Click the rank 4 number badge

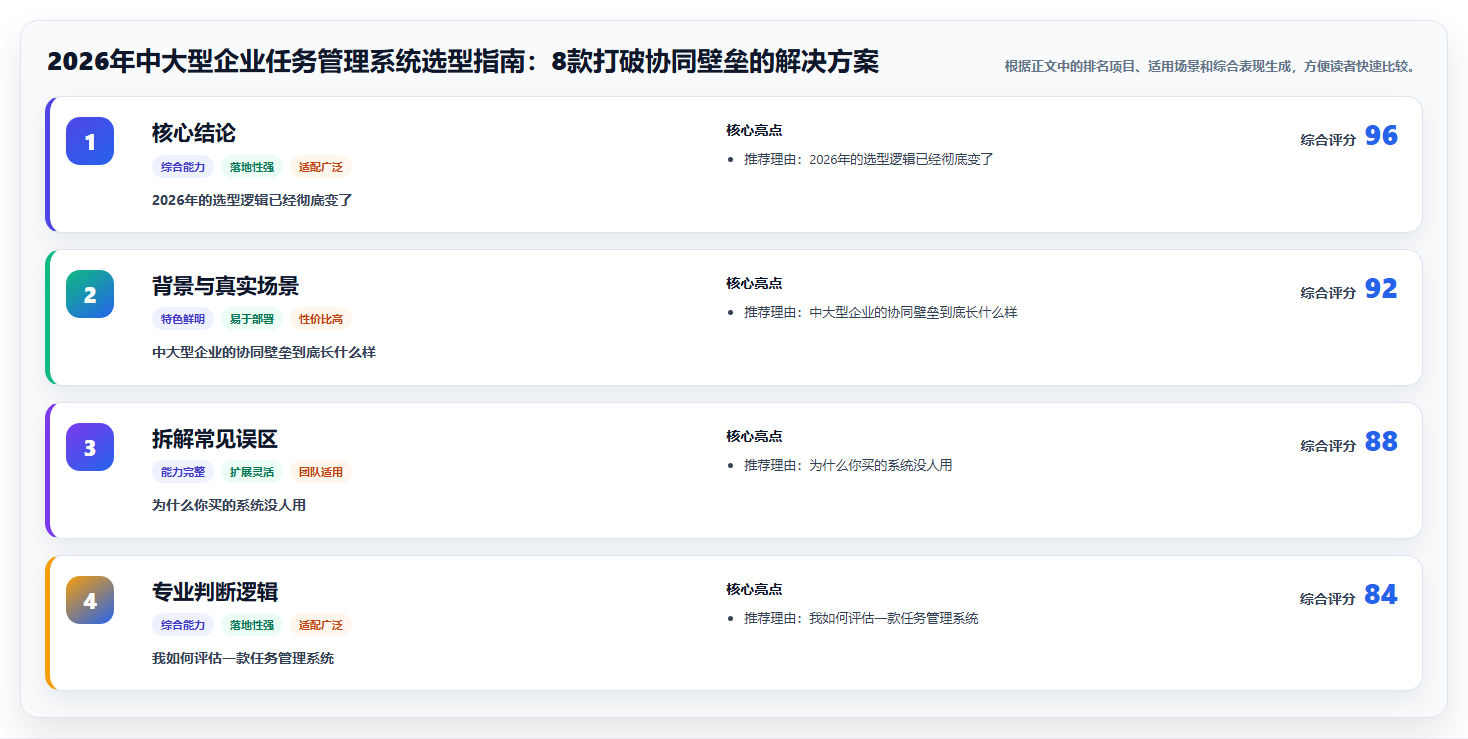90,600
